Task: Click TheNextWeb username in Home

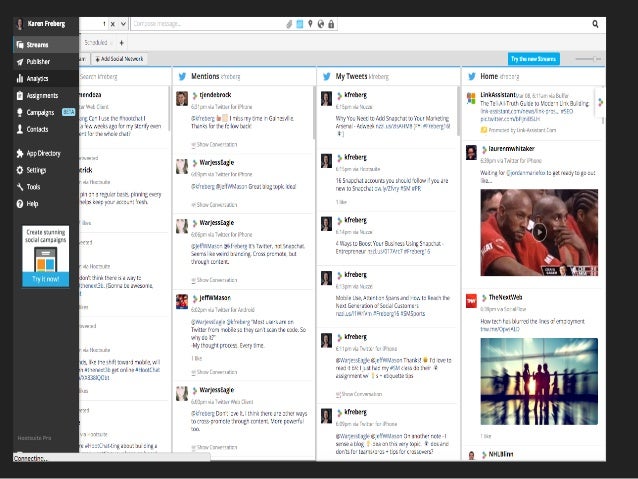Action: click(x=505, y=297)
